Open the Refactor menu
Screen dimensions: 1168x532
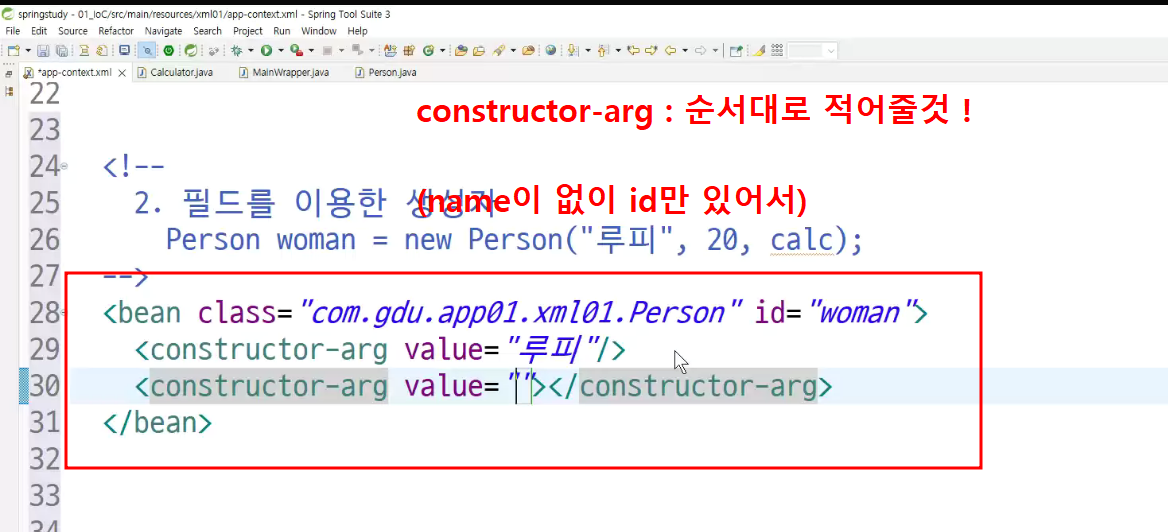tap(115, 31)
